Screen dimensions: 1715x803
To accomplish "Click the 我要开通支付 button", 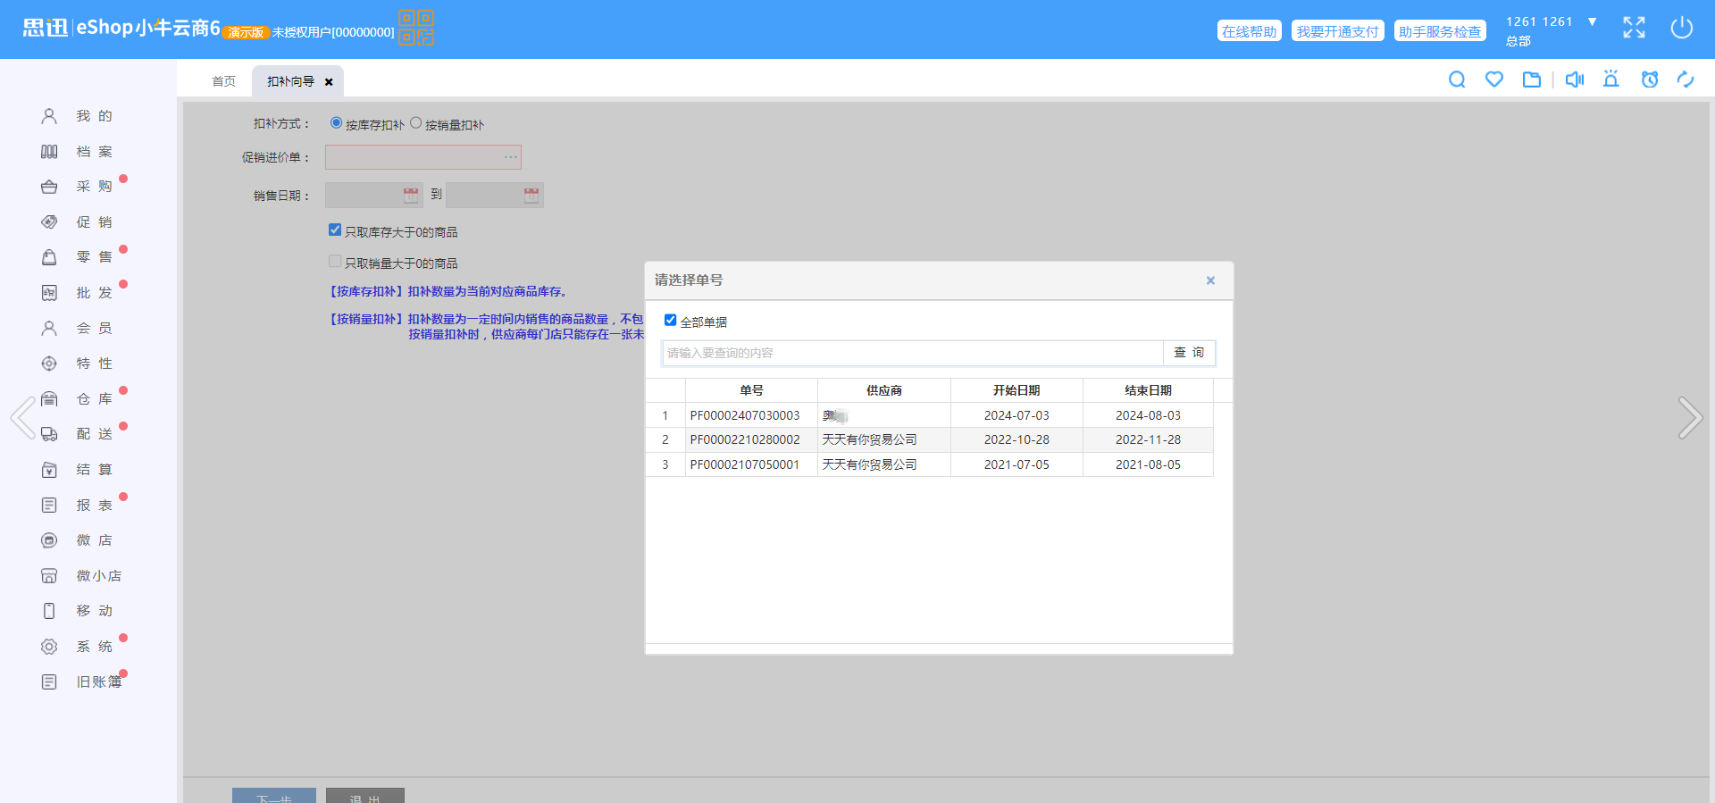I will click(x=1337, y=31).
